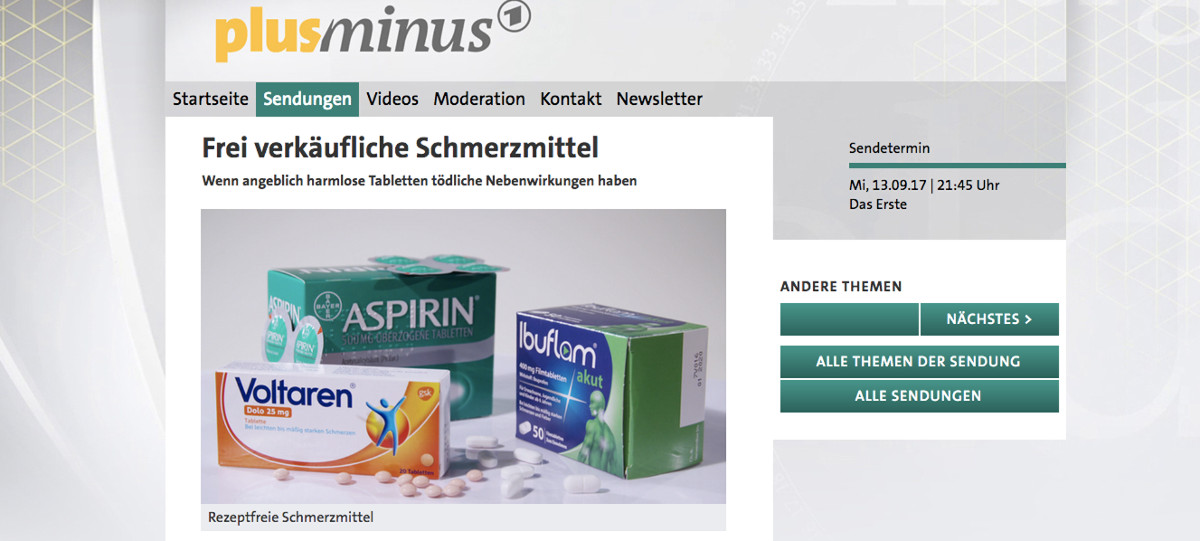The height and width of the screenshot is (541, 1200).
Task: Click the Sendetermin date text
Action: (x=923, y=185)
